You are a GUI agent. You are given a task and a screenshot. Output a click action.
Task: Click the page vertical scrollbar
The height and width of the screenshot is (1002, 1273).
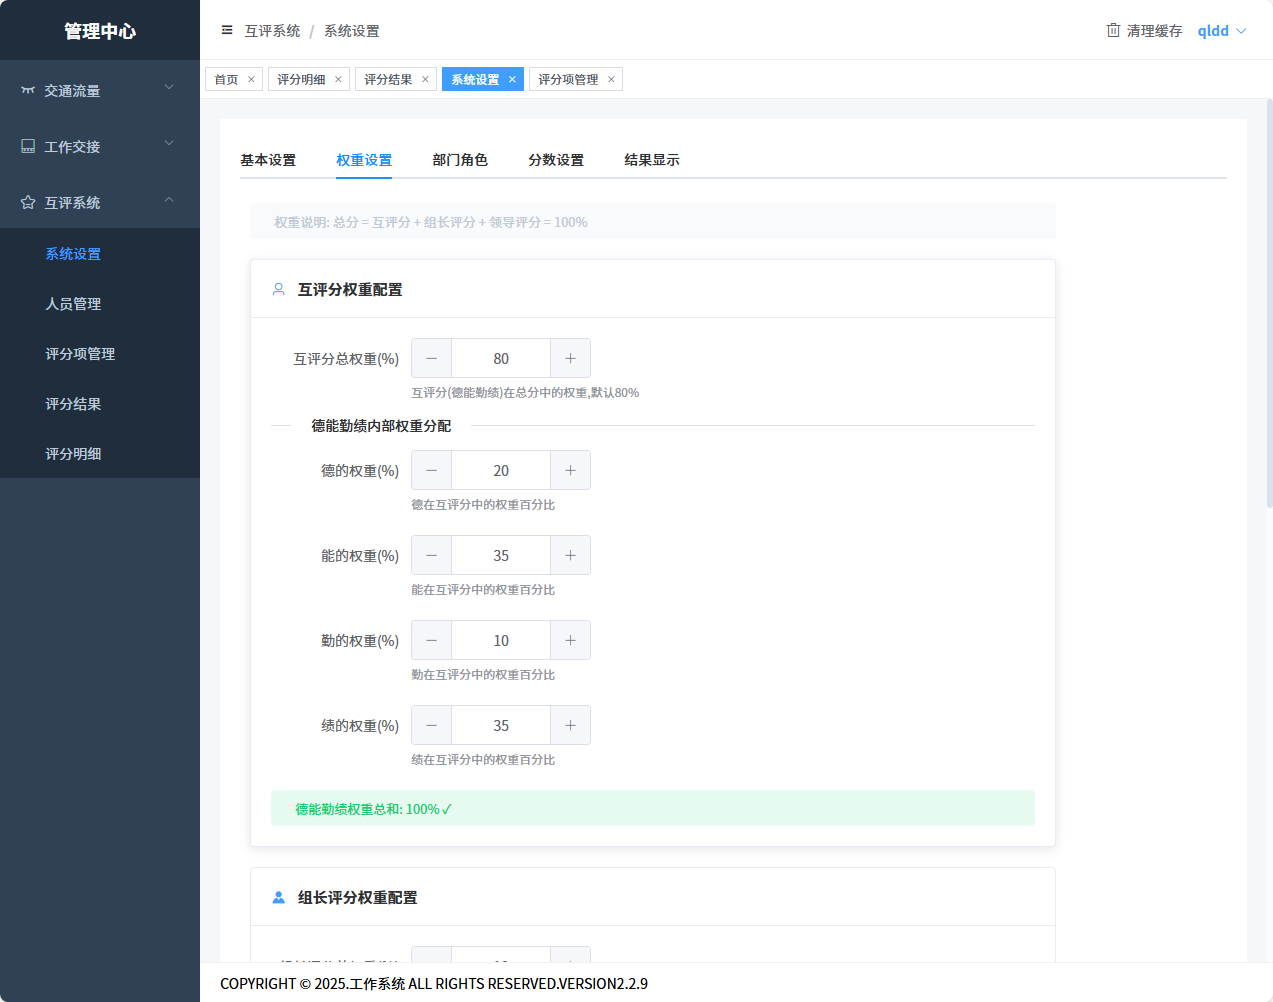[x=1269, y=300]
